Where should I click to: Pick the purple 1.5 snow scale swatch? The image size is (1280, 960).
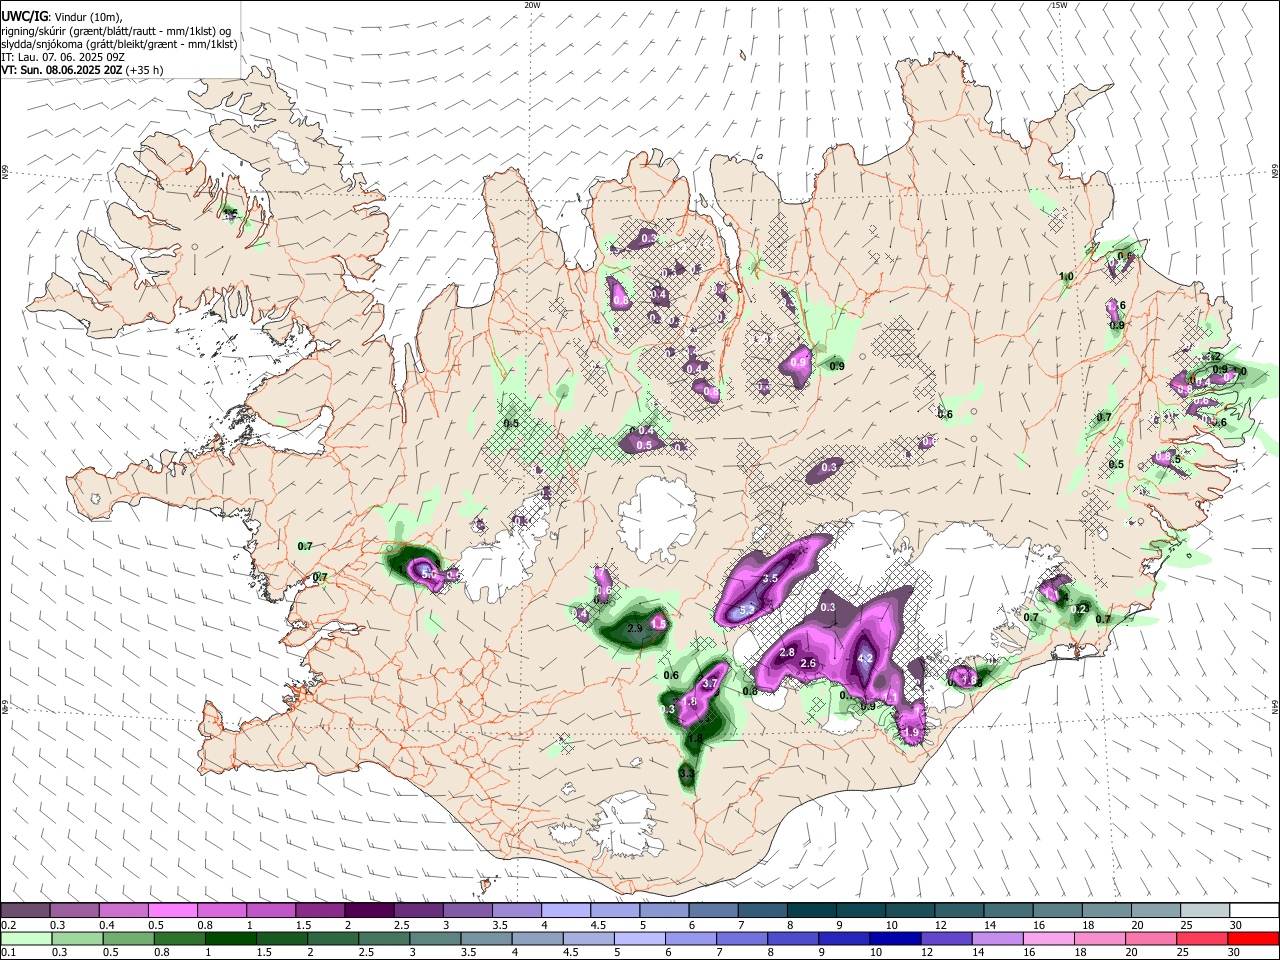click(319, 910)
